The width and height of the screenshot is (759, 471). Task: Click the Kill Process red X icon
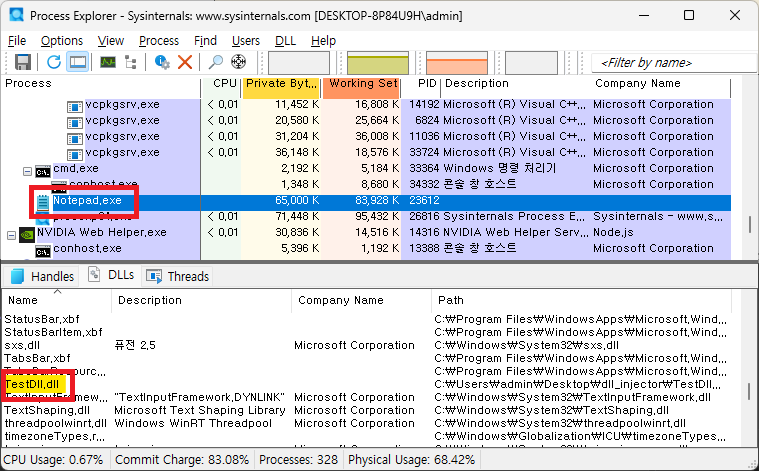coord(185,62)
